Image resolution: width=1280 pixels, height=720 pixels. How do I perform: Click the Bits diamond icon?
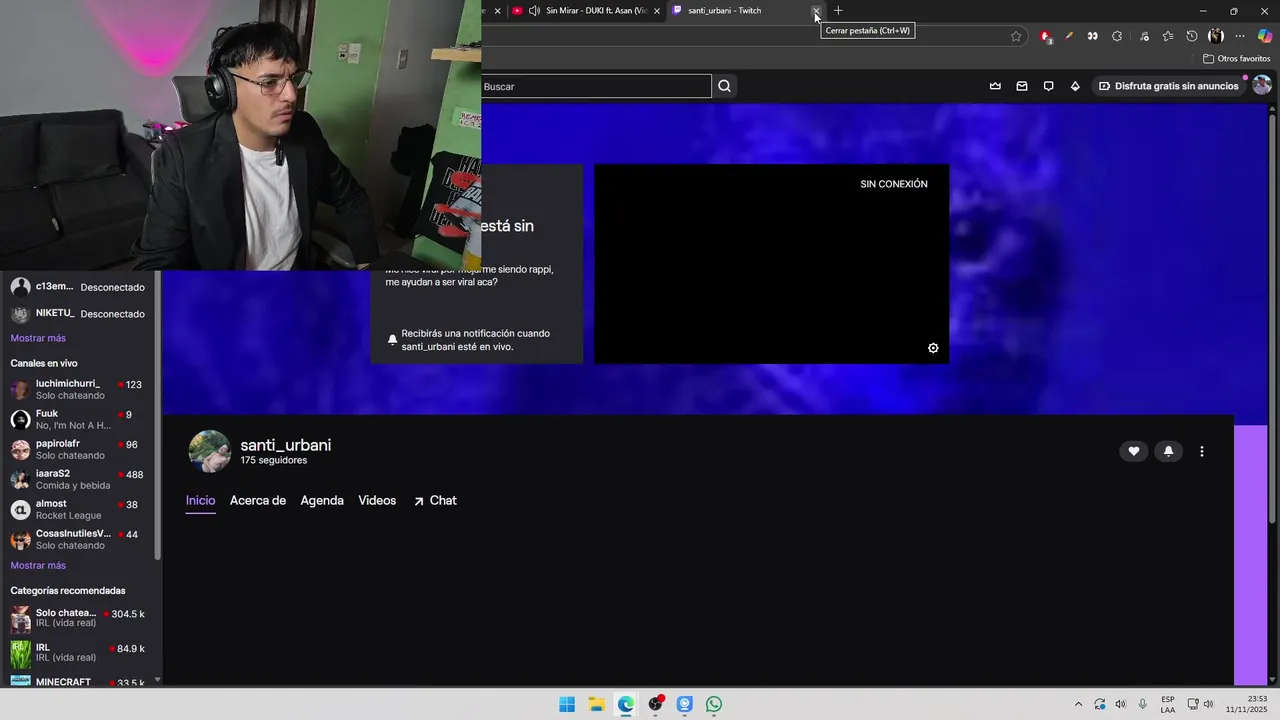1075,86
